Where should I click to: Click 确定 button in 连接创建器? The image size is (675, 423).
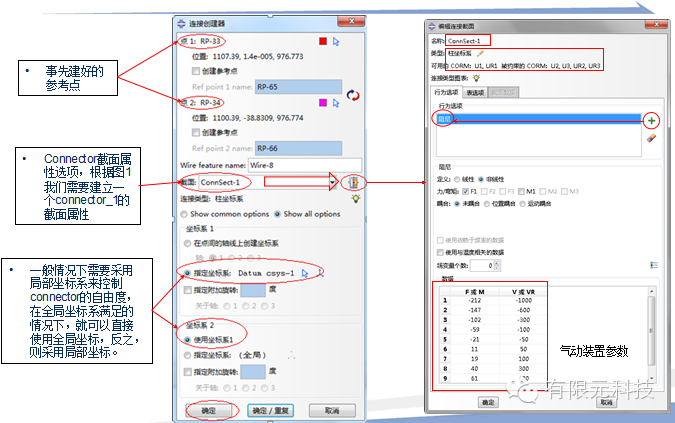coord(209,411)
